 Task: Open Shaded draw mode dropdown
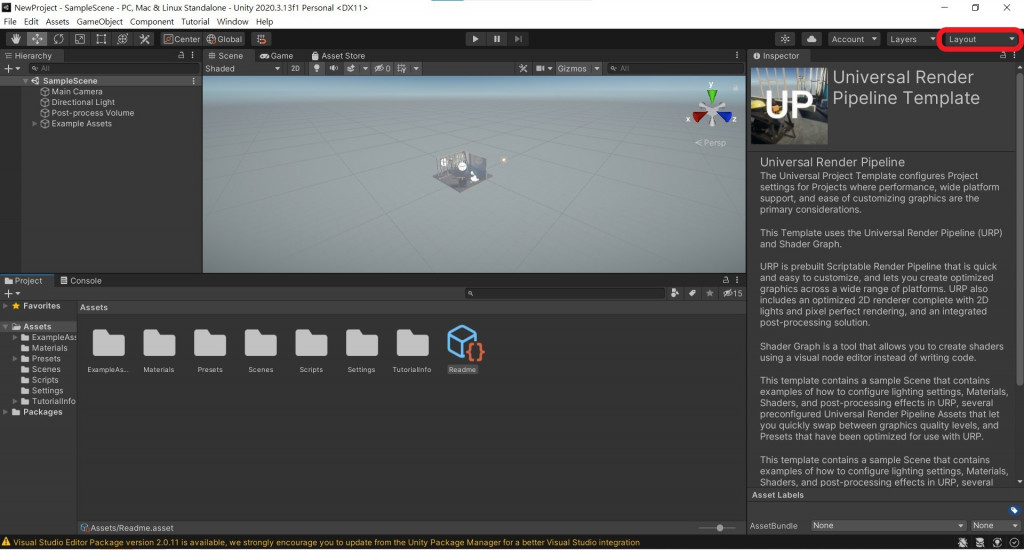[242, 69]
